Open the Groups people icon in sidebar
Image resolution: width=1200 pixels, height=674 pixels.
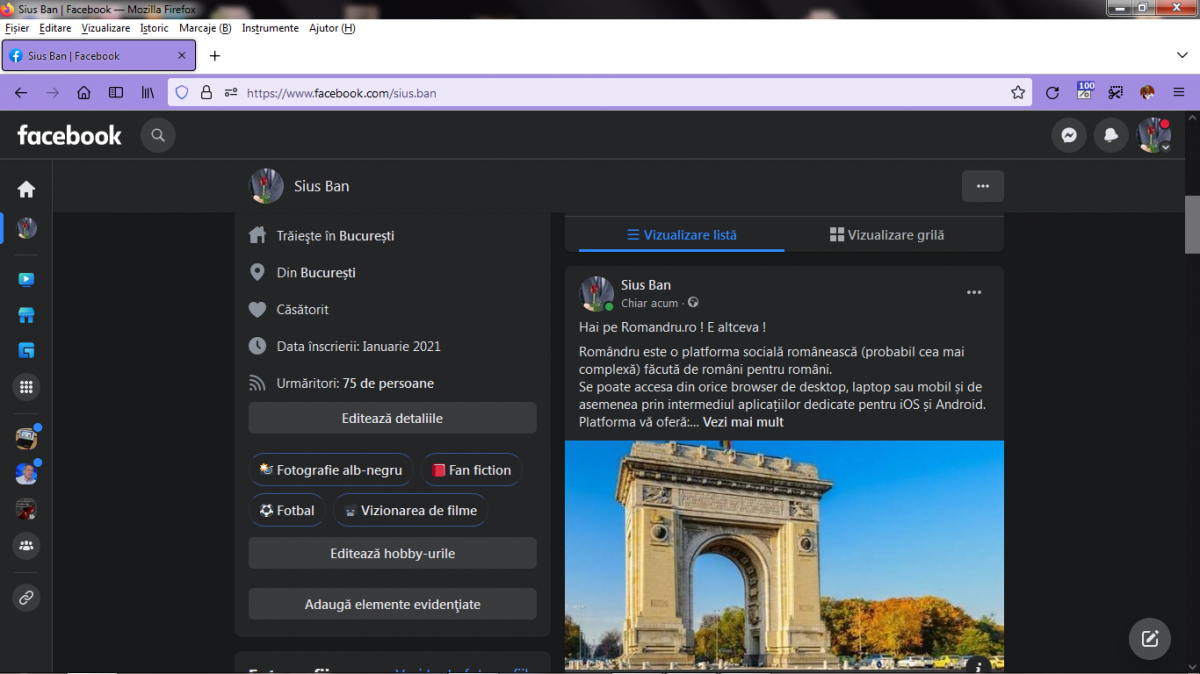[x=26, y=546]
